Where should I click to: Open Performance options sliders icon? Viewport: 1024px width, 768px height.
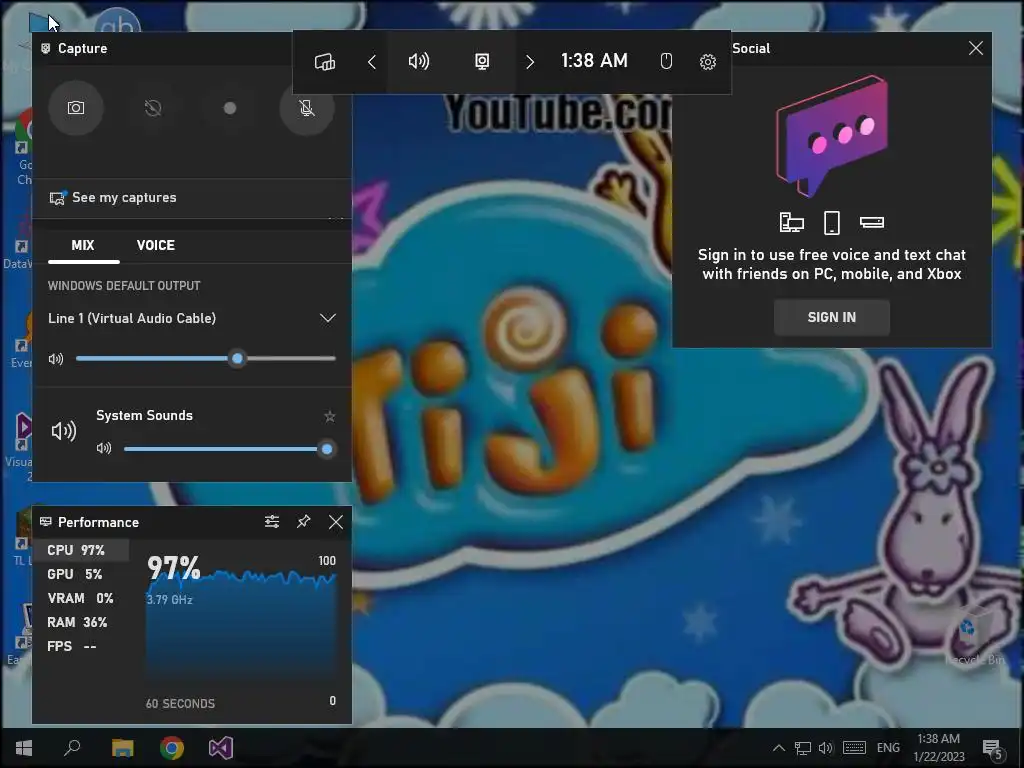[x=272, y=522]
